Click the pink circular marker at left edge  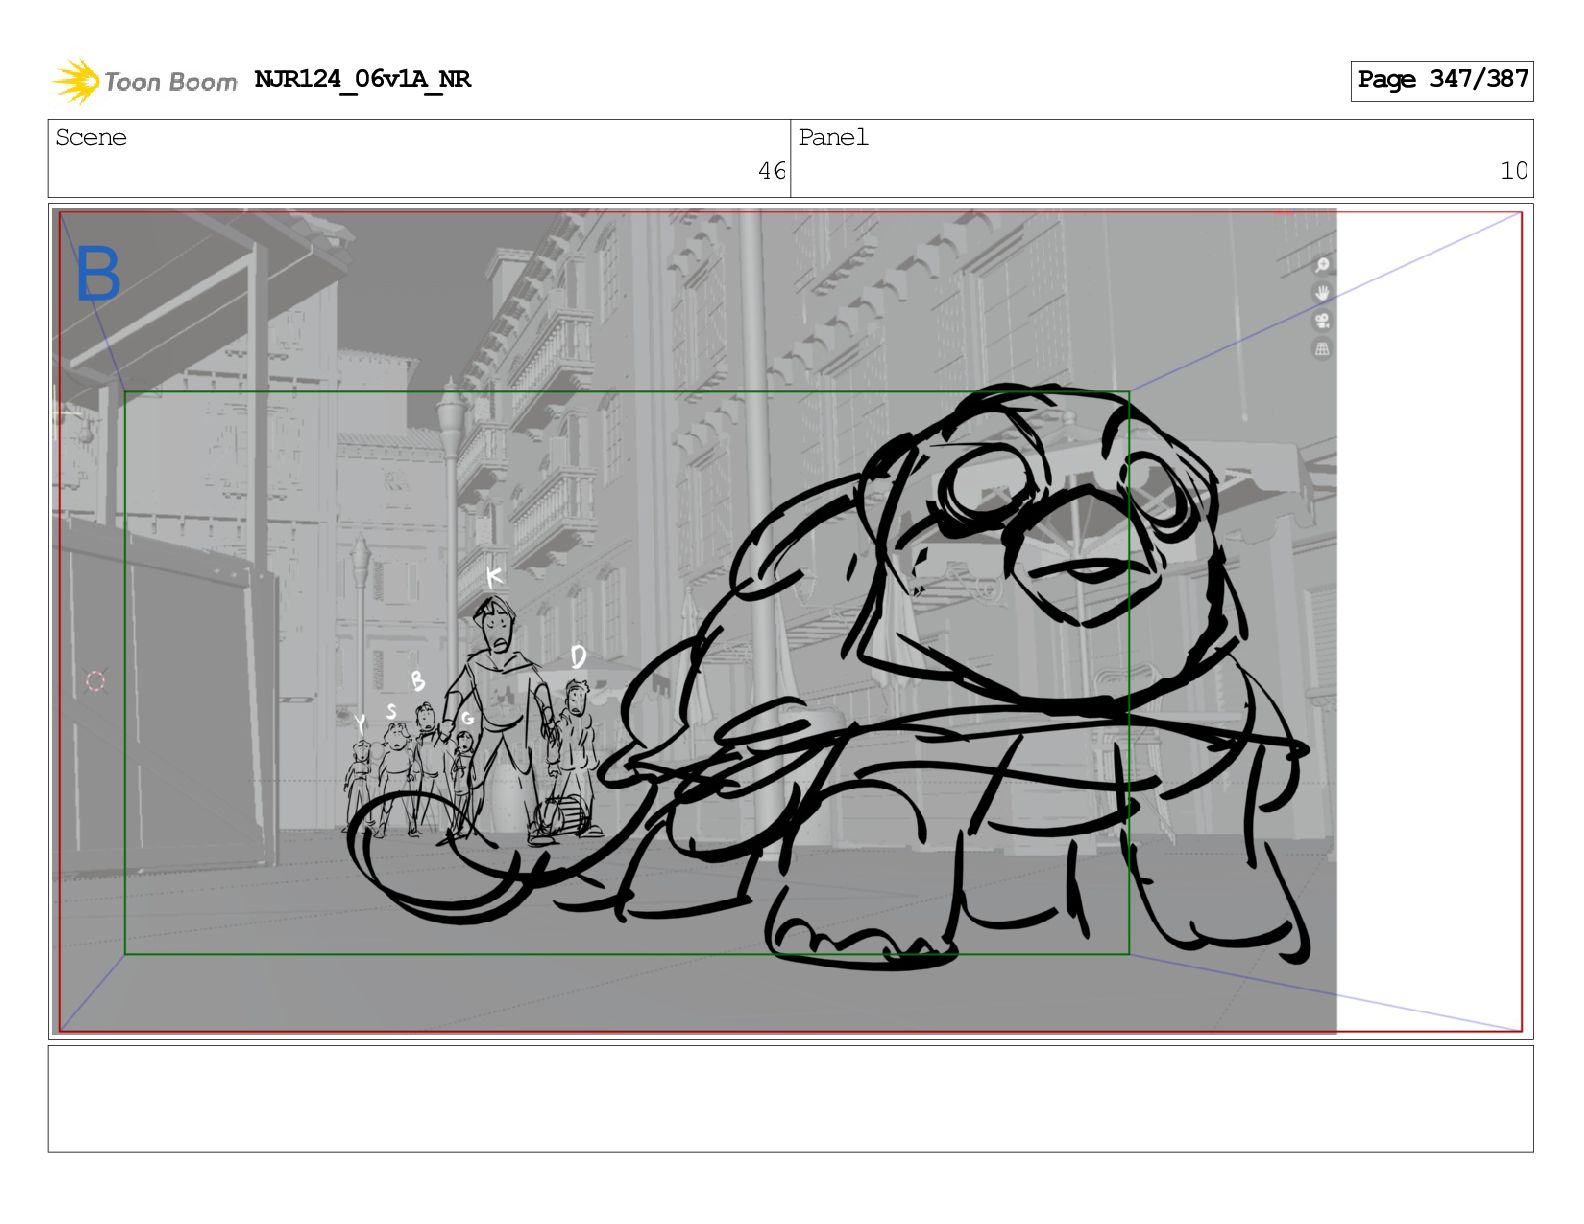point(95,681)
